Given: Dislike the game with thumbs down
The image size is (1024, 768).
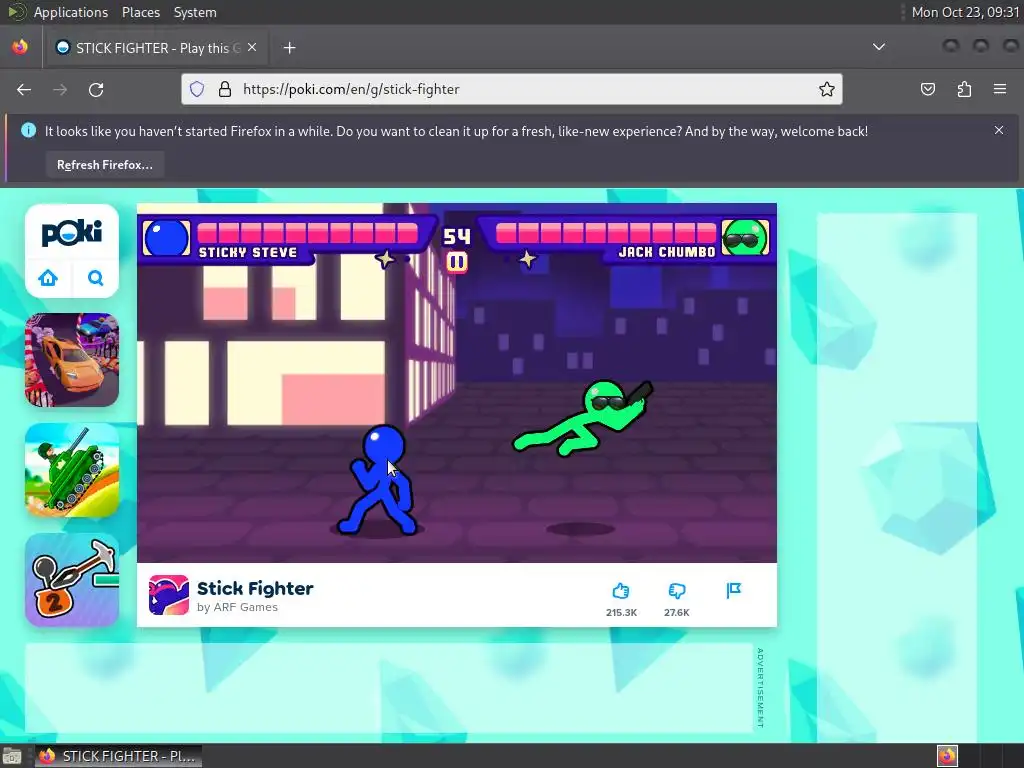Looking at the screenshot, I should tap(677, 591).
